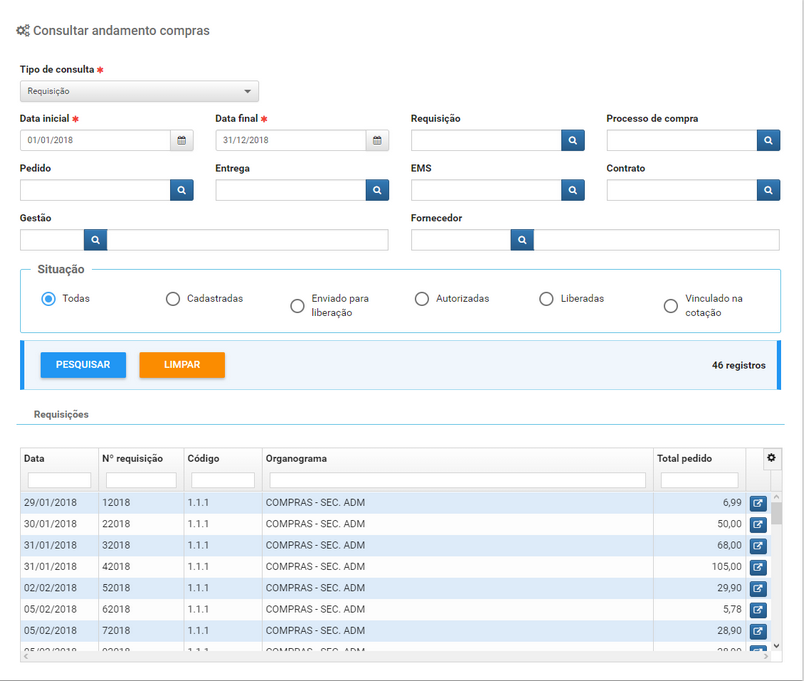Image resolution: width=804 pixels, height=681 pixels.
Task: Click PESQUISAR button
Action: [x=83, y=365]
